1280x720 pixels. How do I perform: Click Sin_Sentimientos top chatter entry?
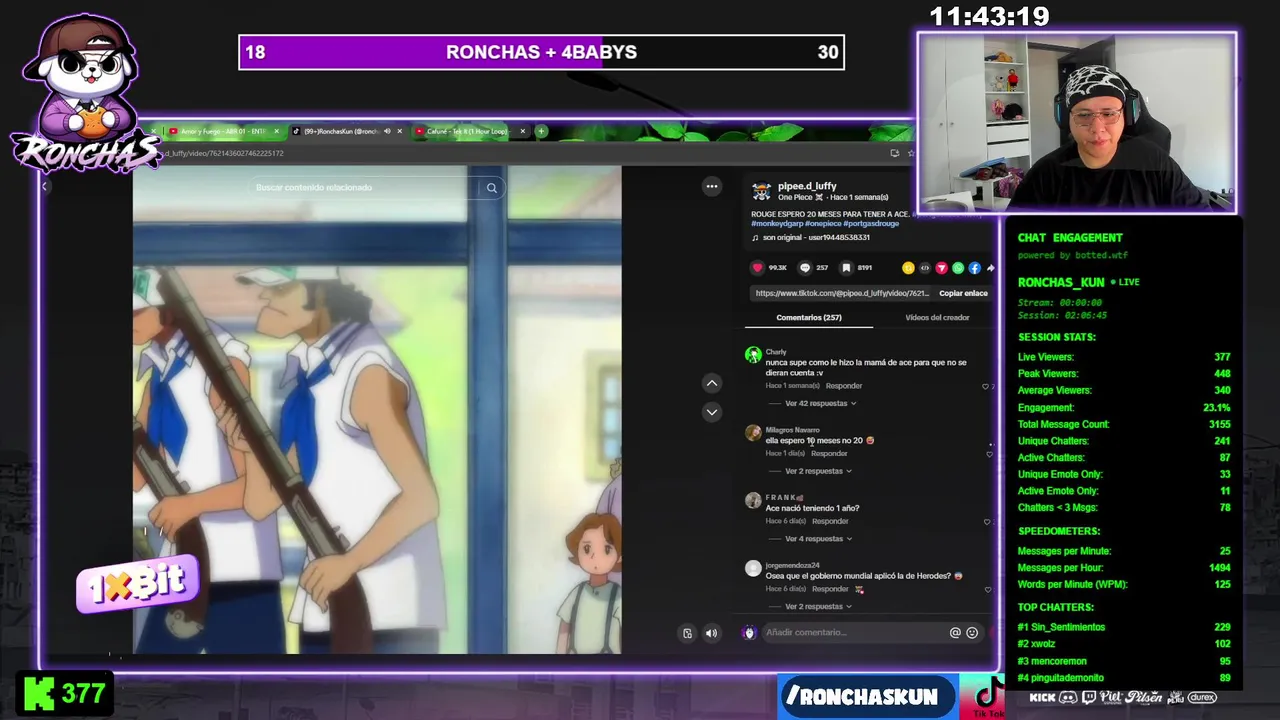(1124, 627)
